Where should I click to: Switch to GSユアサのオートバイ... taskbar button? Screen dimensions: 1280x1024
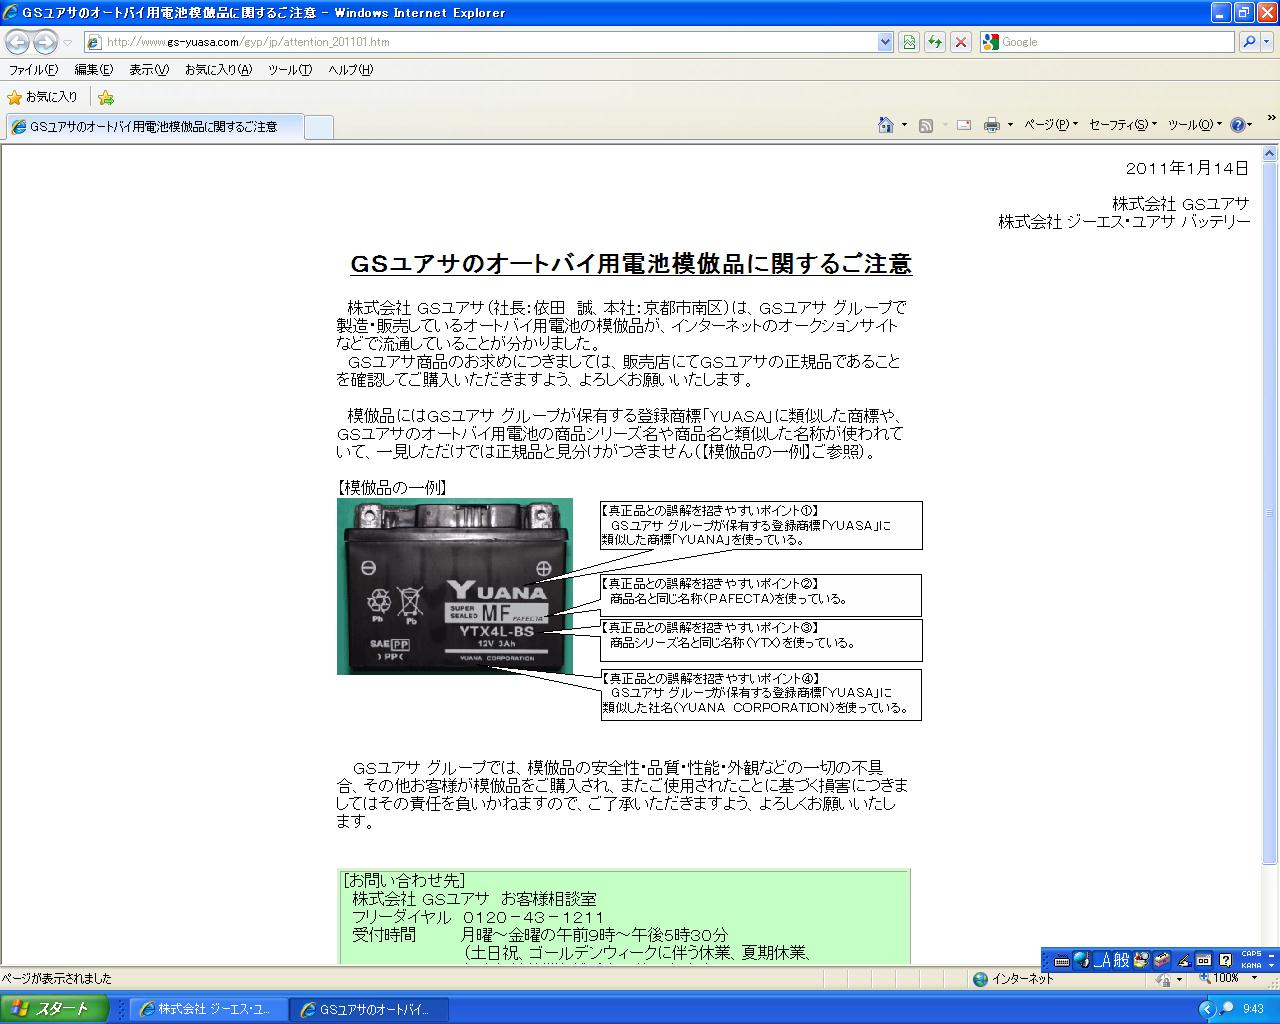(x=369, y=1010)
